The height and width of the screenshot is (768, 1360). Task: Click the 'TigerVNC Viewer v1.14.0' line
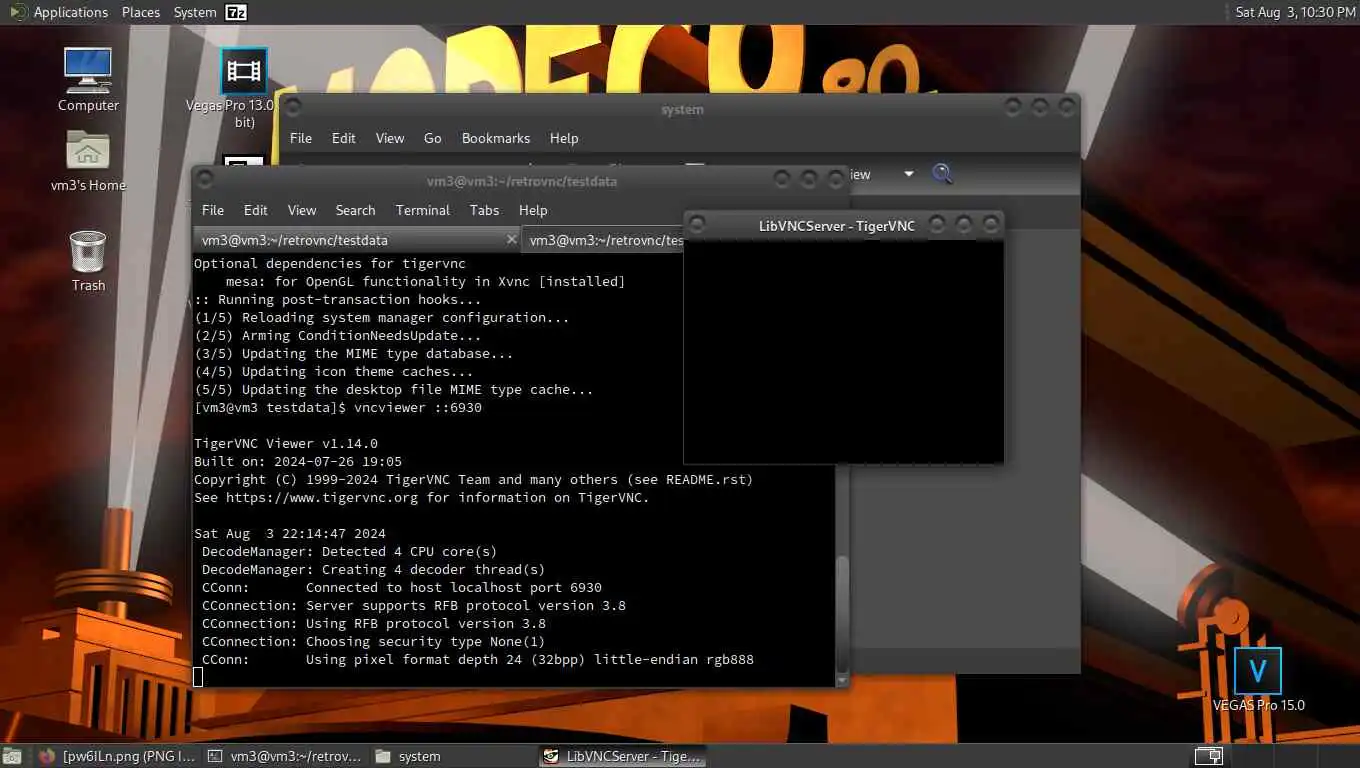pos(286,444)
